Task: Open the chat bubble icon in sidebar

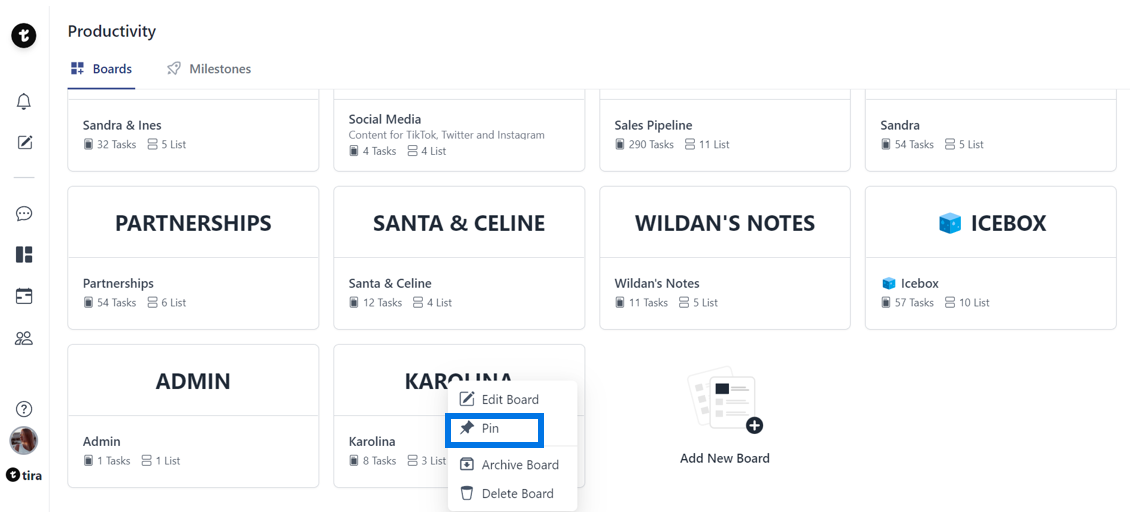Action: (x=24, y=214)
